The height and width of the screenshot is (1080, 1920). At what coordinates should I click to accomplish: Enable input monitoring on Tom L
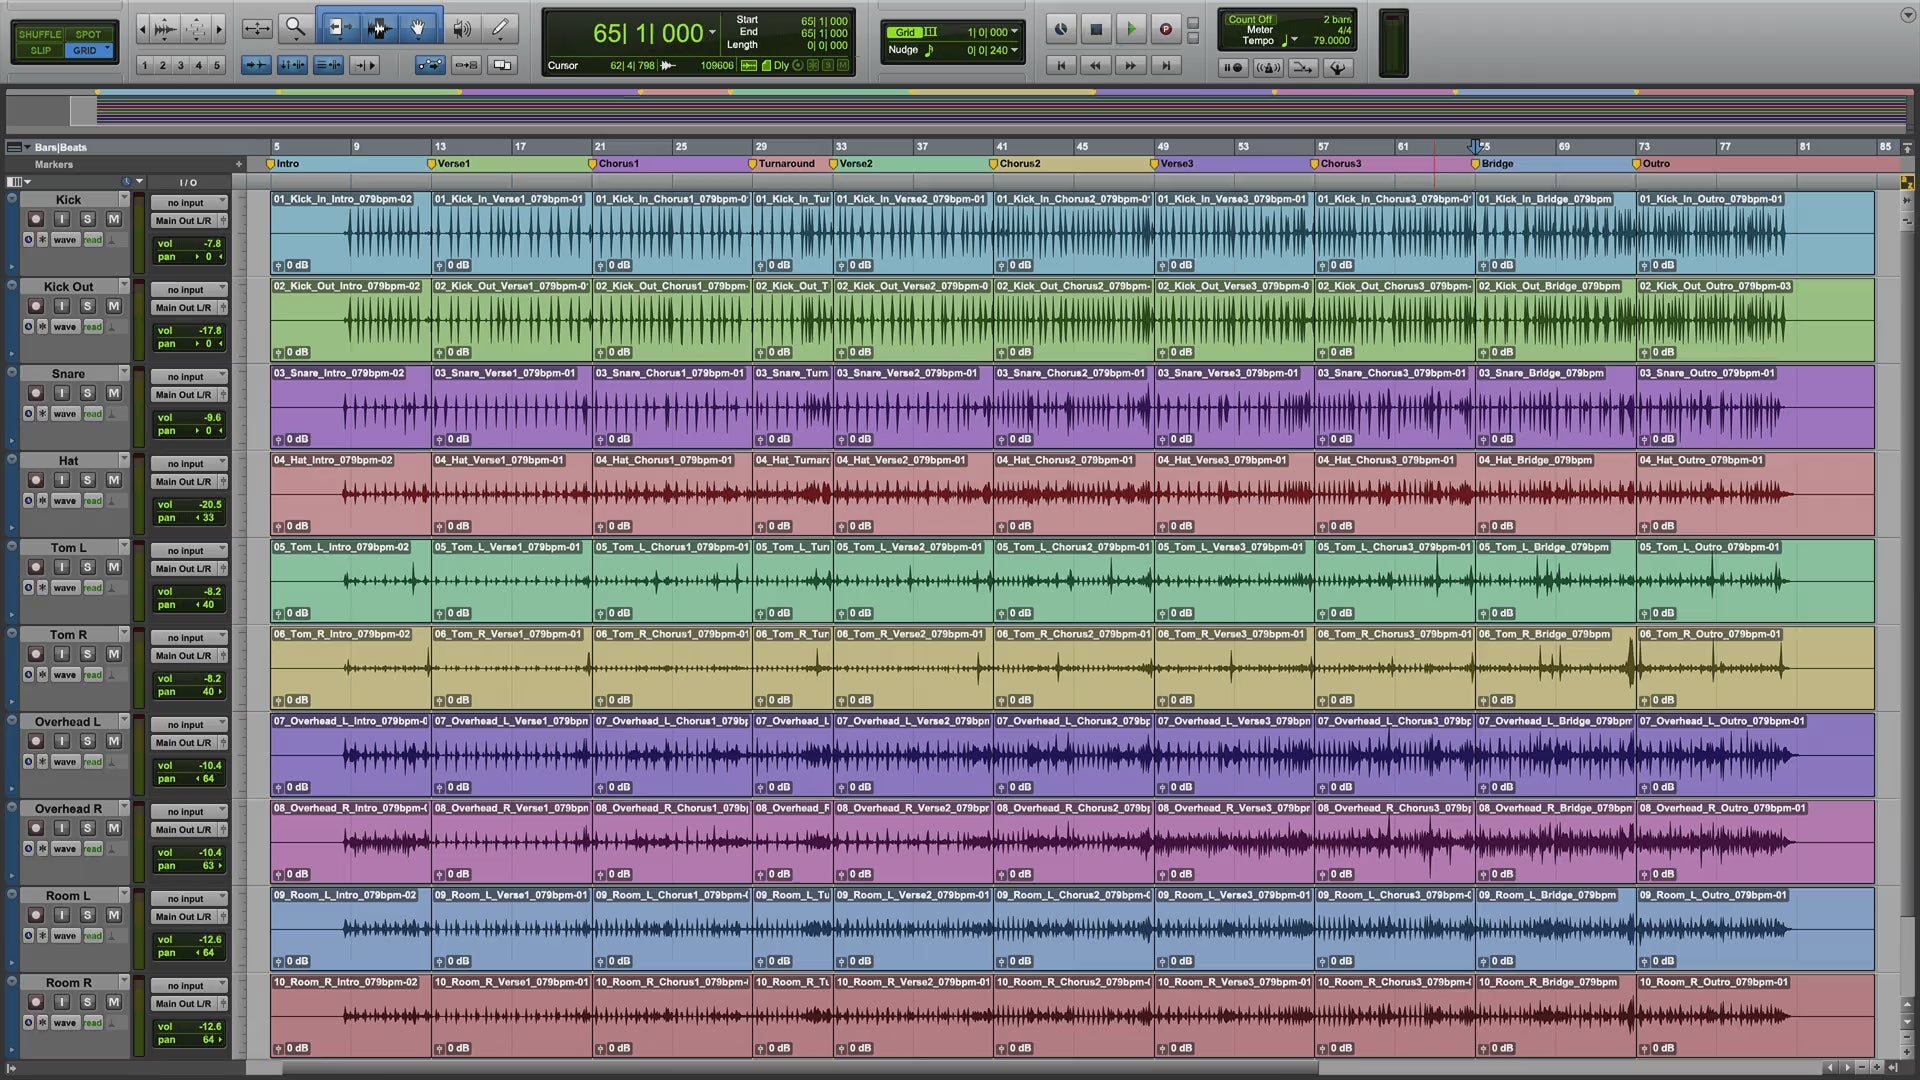point(62,567)
